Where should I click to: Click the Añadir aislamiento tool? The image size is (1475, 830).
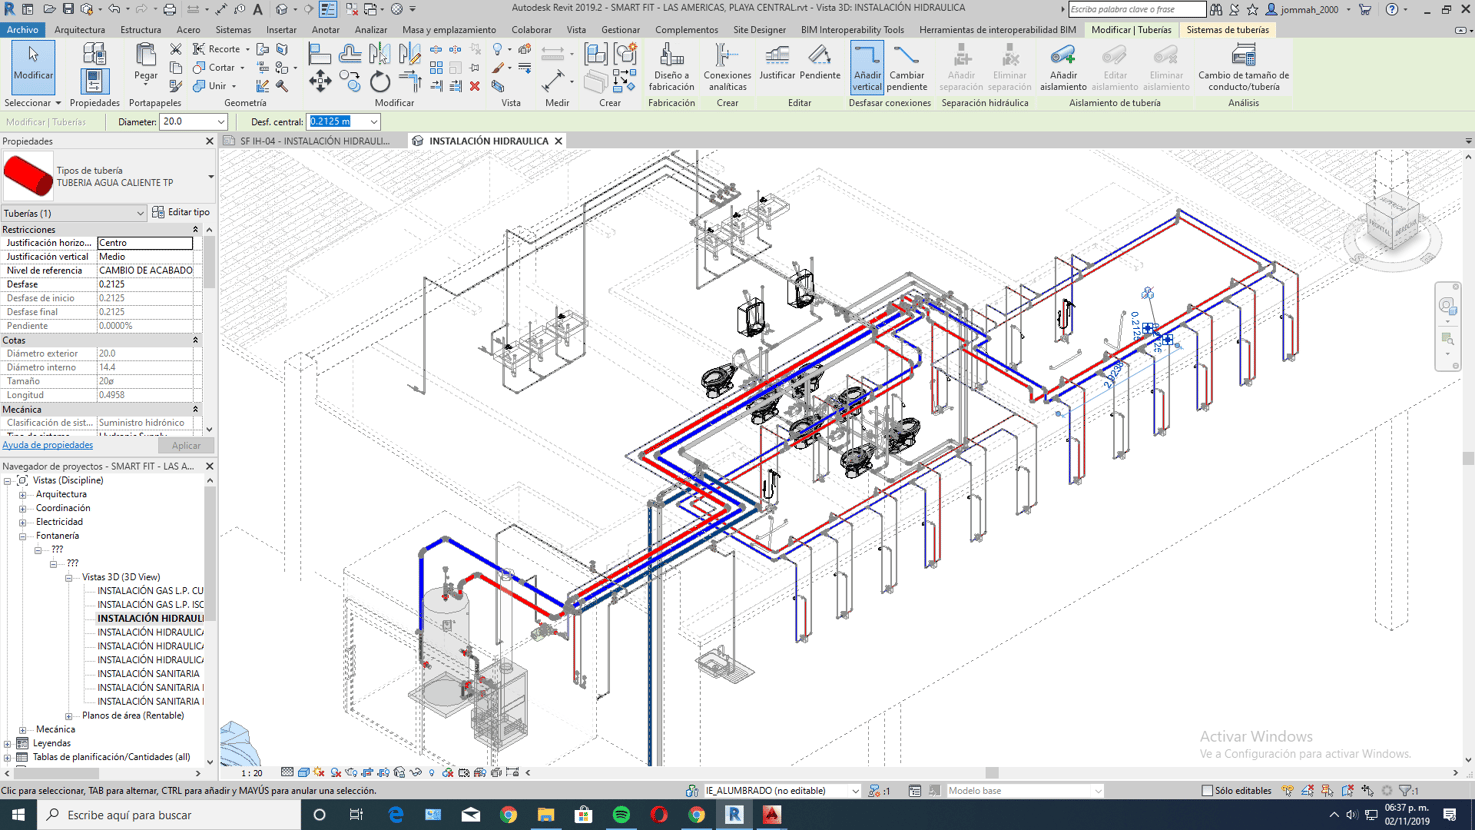1062,70
